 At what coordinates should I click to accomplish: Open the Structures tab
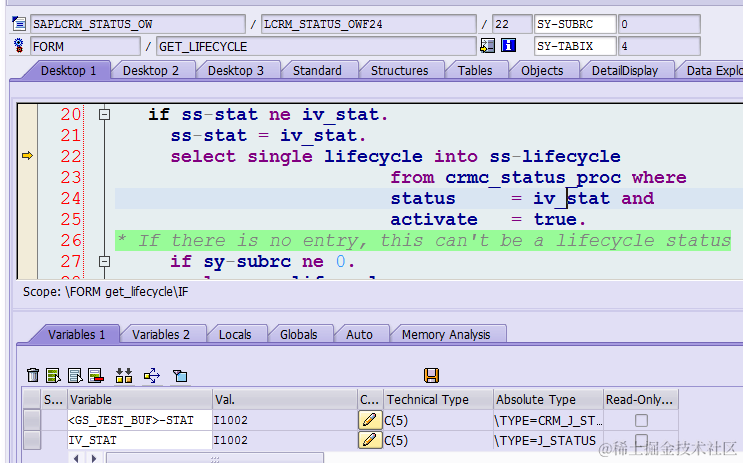click(399, 71)
